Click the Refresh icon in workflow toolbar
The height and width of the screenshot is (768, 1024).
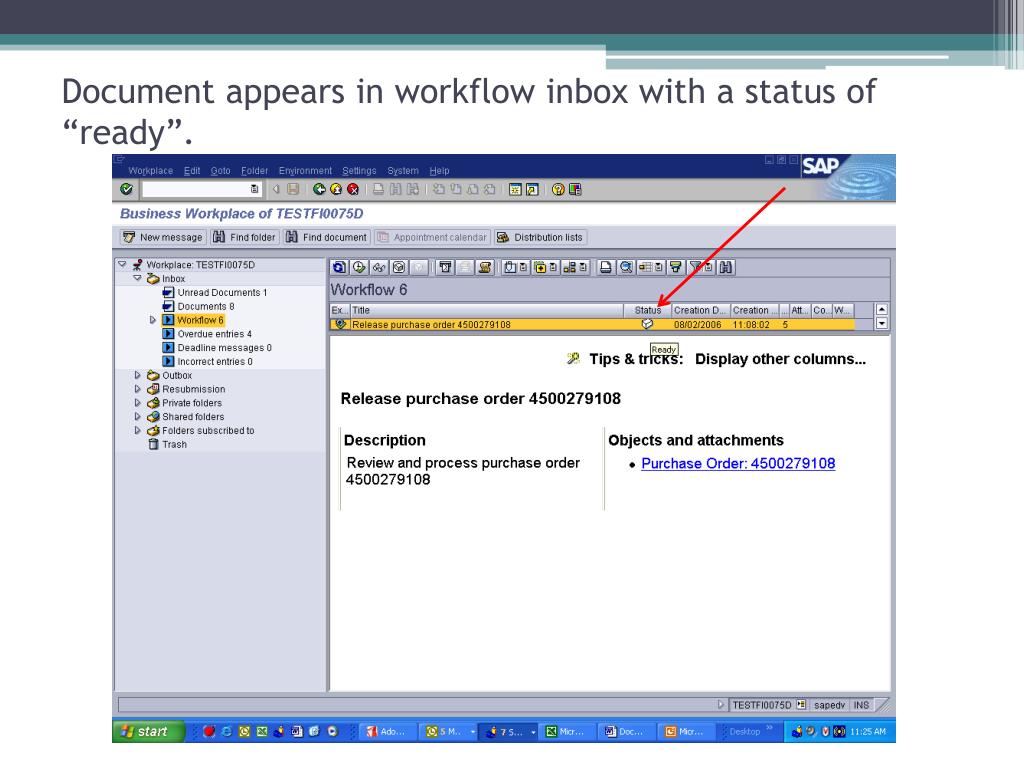click(x=339, y=267)
